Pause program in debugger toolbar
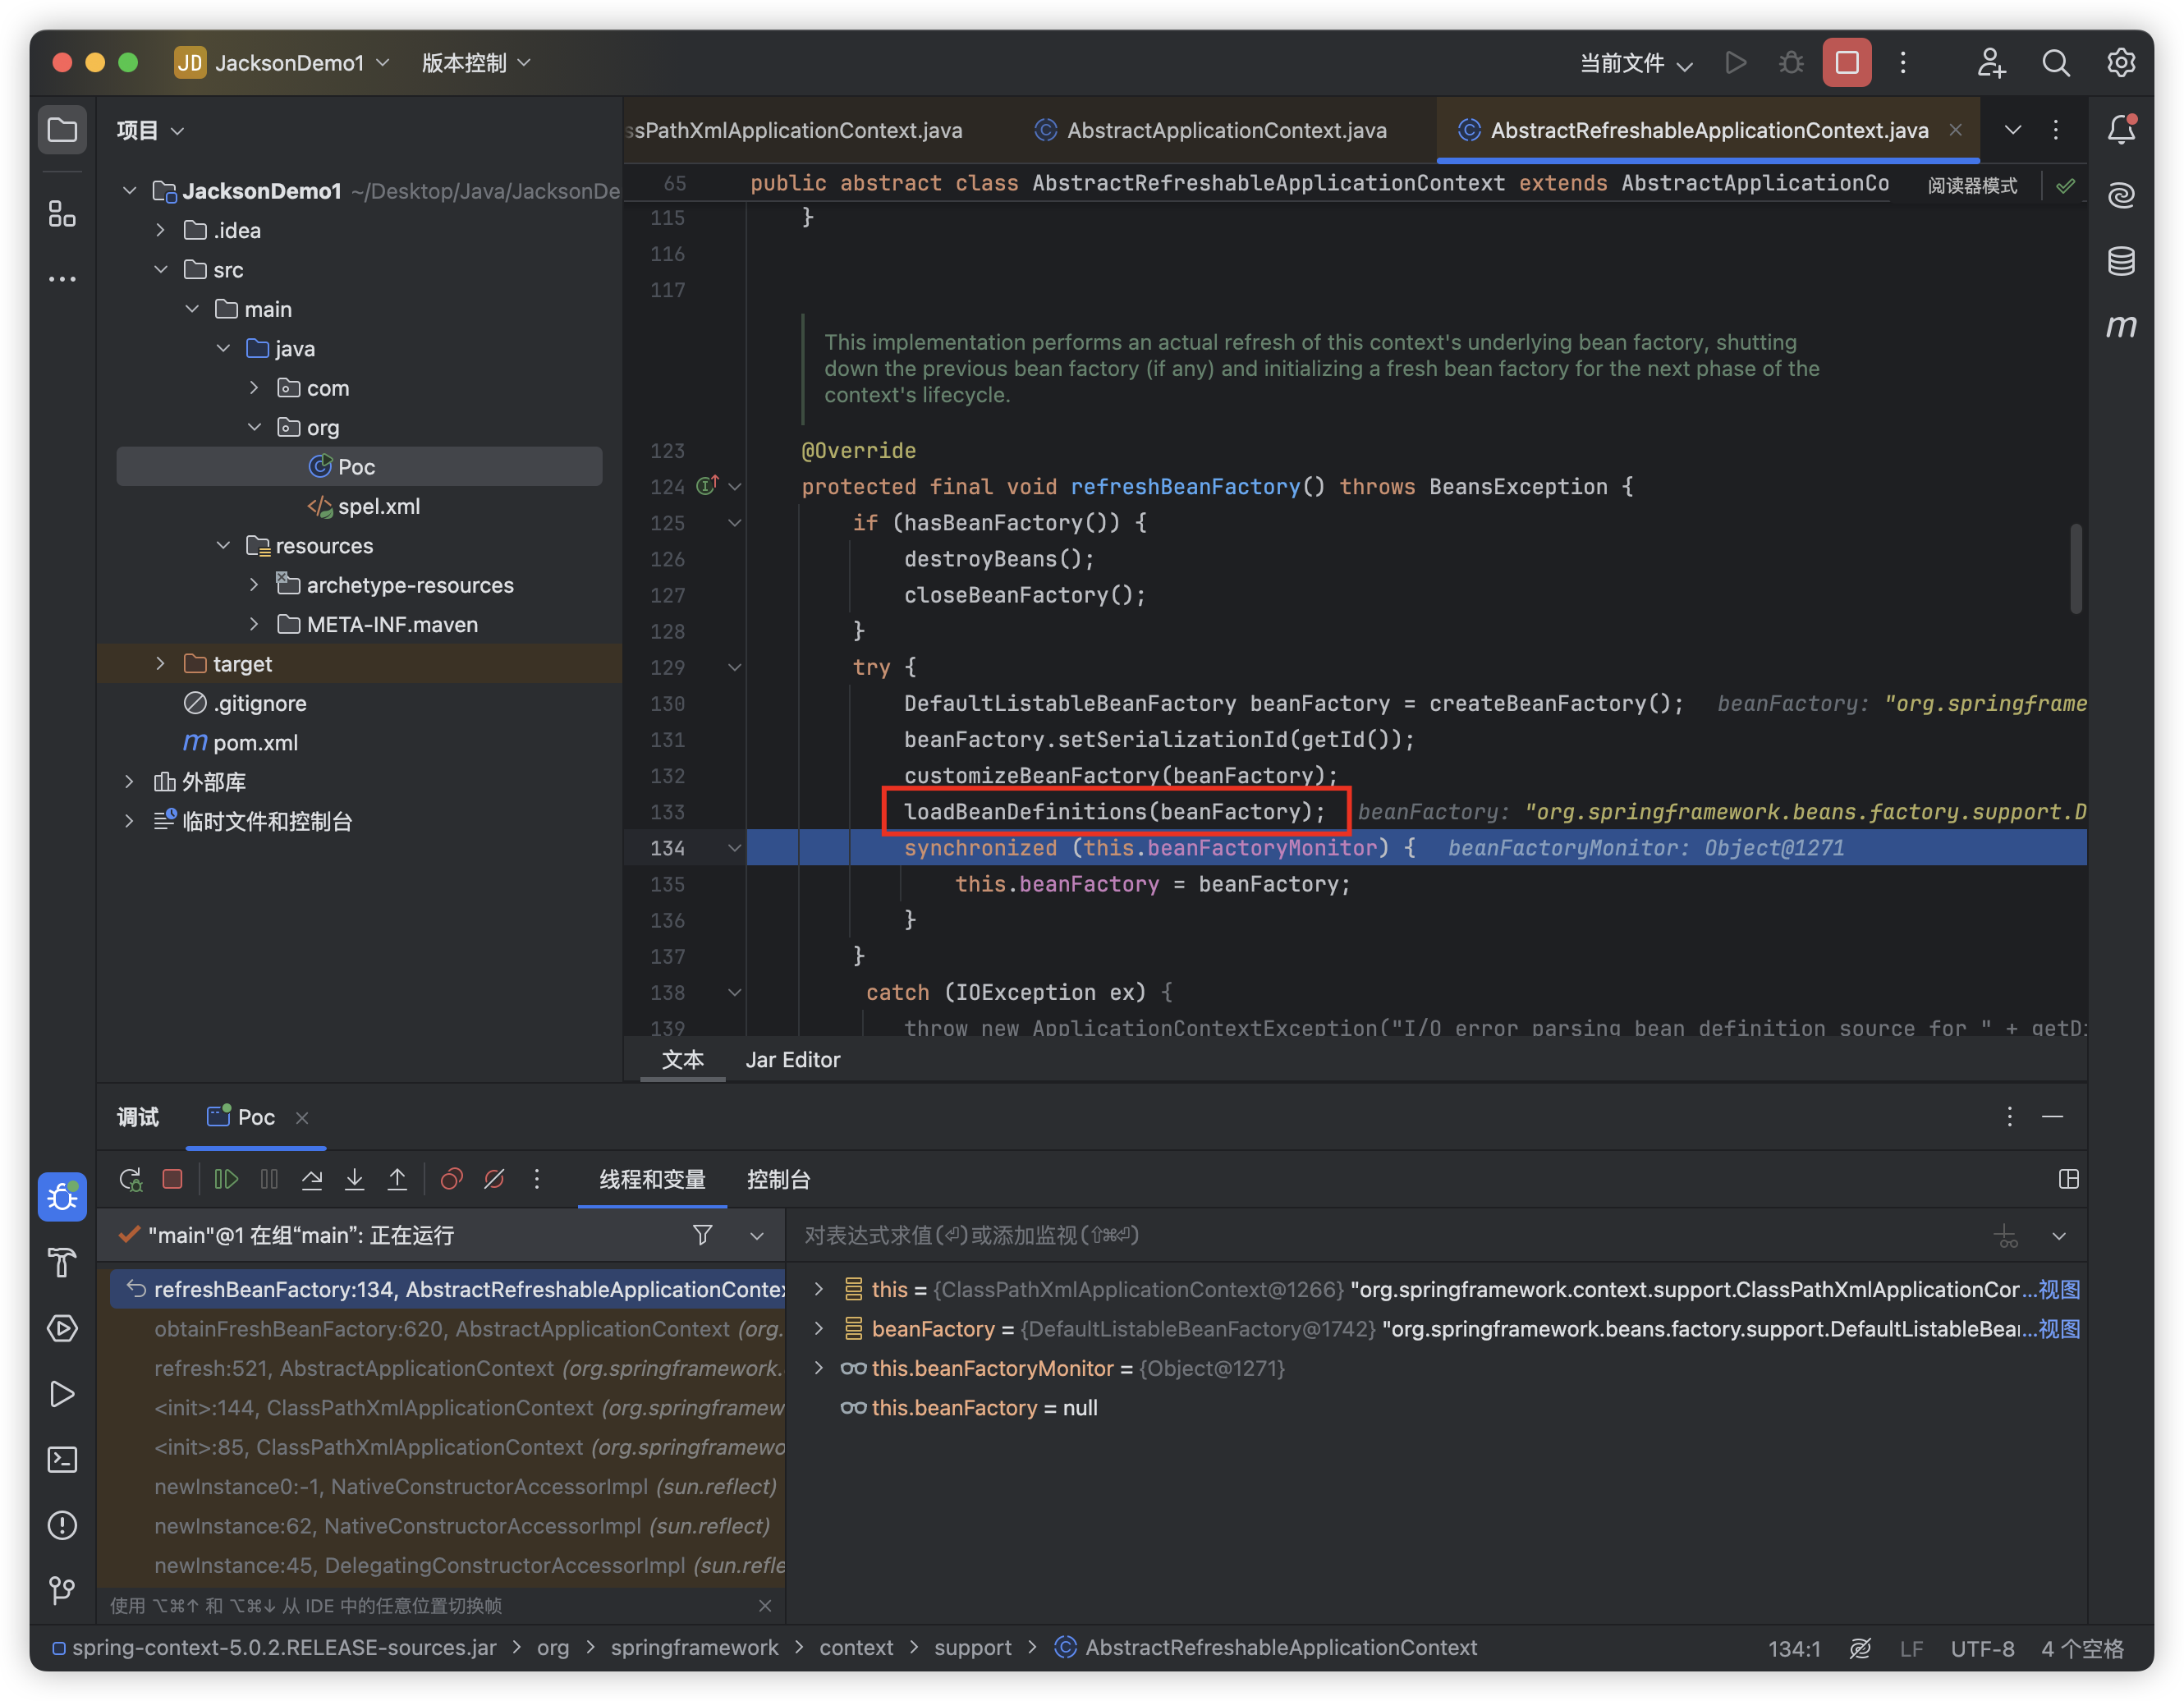Image resolution: width=2184 pixels, height=1701 pixels. 269,1179
